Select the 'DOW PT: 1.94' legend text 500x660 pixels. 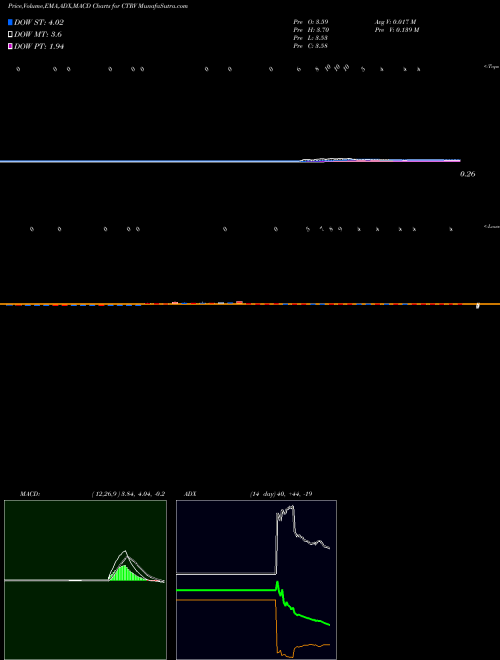(39, 46)
